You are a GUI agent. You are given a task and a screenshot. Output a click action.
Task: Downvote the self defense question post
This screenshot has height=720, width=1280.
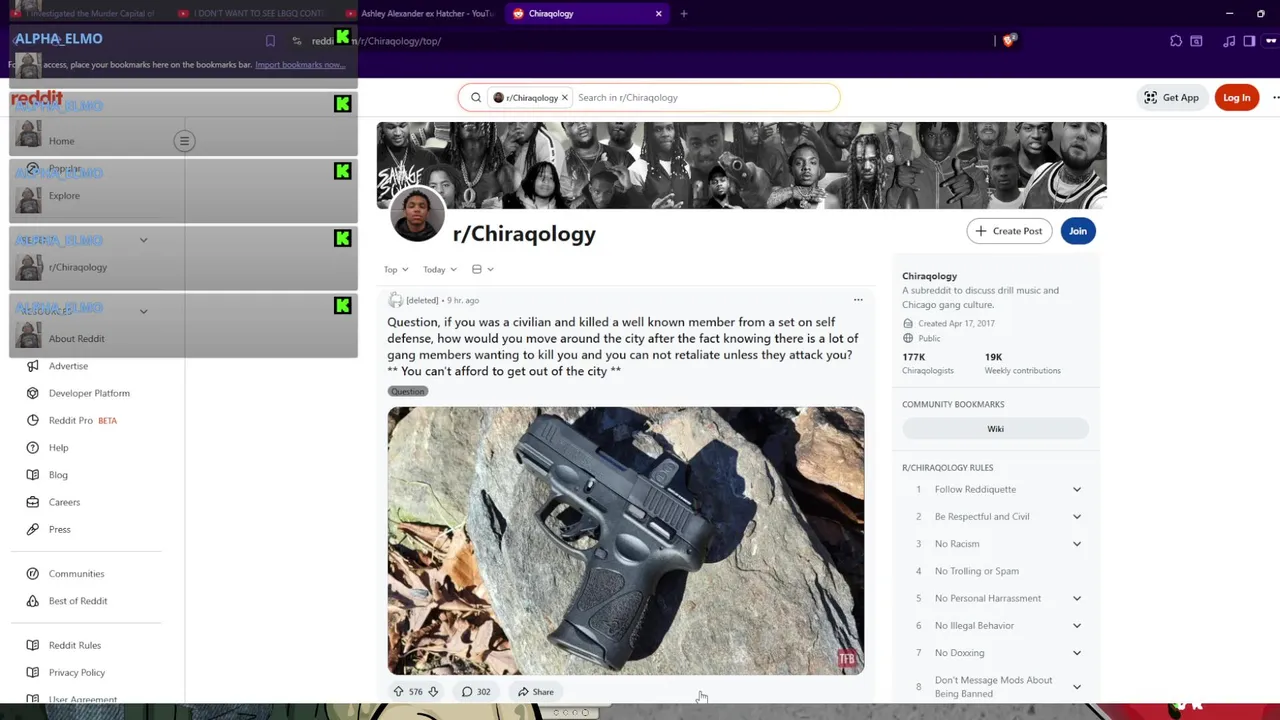tap(433, 692)
